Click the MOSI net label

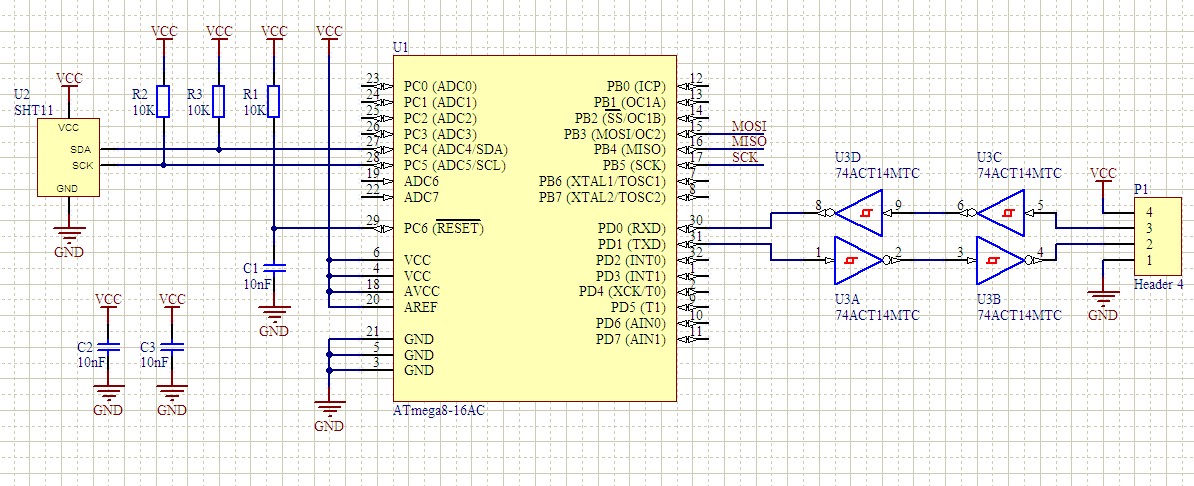point(748,127)
